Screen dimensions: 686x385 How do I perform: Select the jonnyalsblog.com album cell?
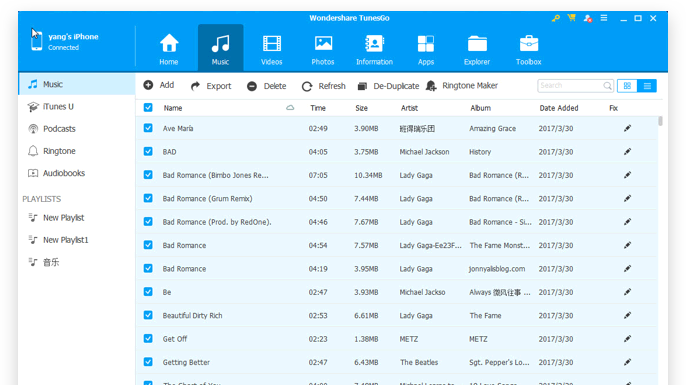[x=497, y=269]
